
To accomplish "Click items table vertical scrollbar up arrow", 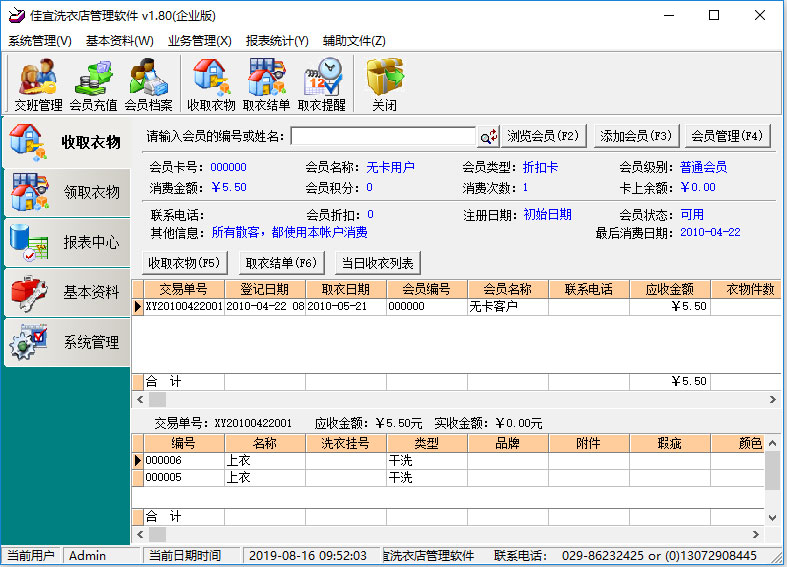I will pos(772,443).
